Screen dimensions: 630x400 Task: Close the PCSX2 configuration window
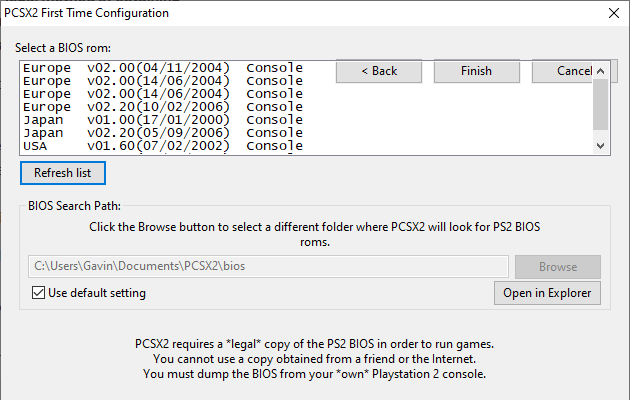tap(612, 14)
